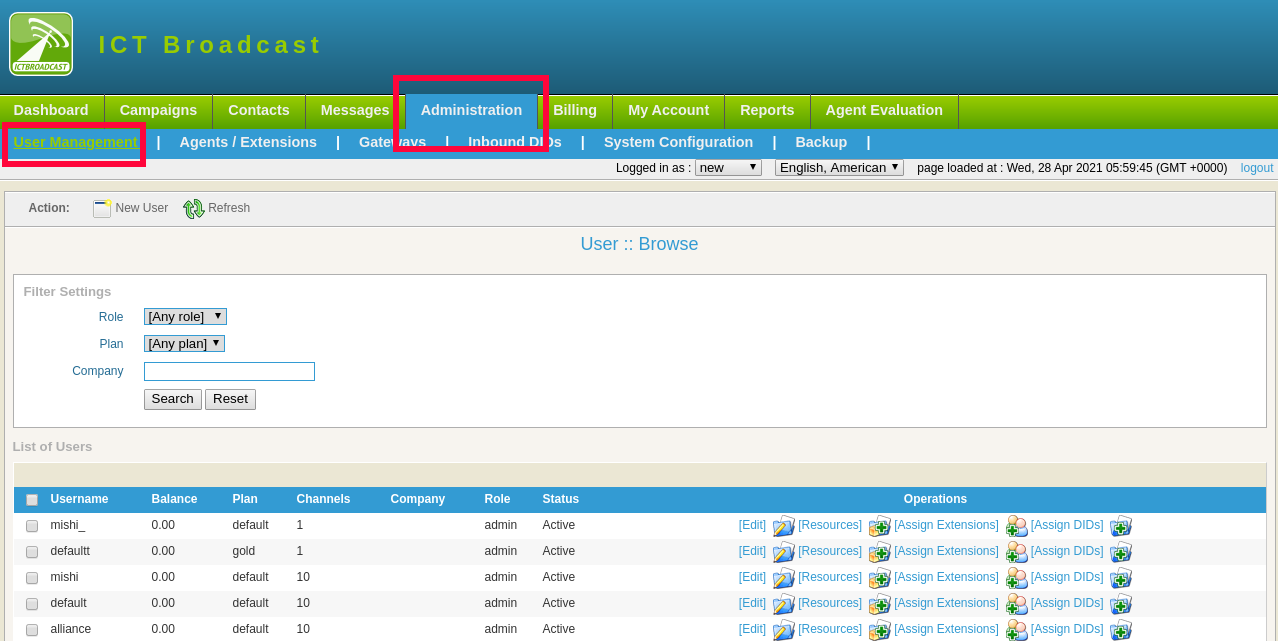Switch to the Contacts tab
Image resolution: width=1278 pixels, height=641 pixels.
[259, 110]
